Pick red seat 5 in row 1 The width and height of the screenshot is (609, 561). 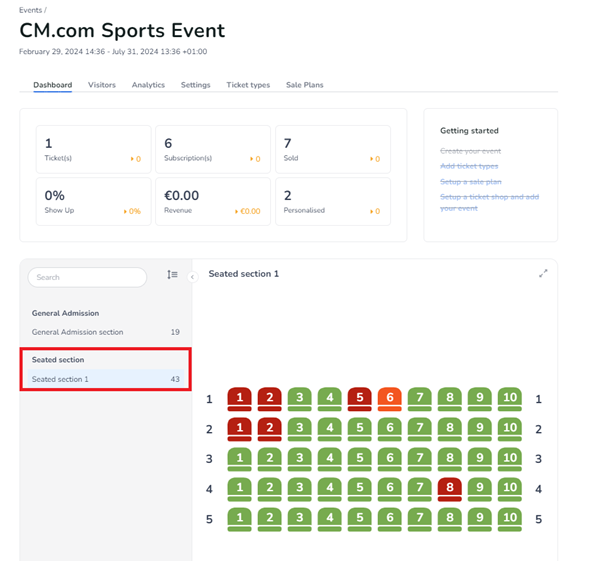click(x=360, y=399)
